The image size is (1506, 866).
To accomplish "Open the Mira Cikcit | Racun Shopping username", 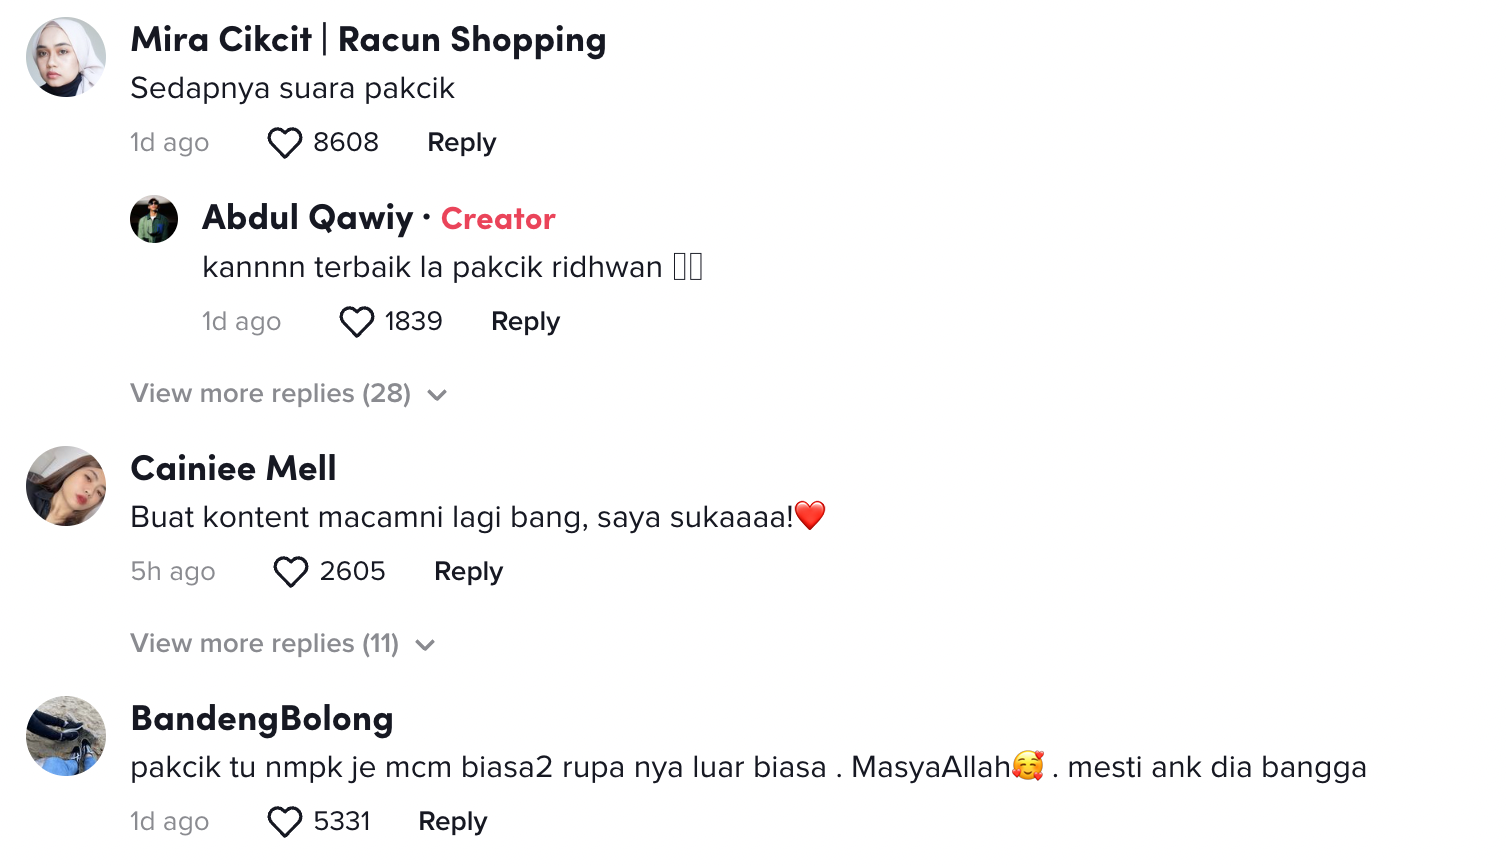I will pos(368,40).
